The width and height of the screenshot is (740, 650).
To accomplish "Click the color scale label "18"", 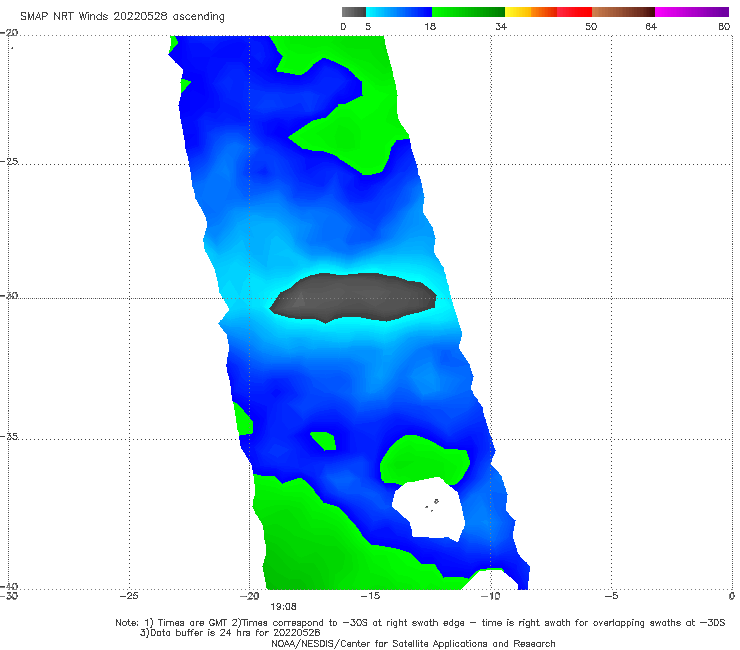I will (x=430, y=26).
